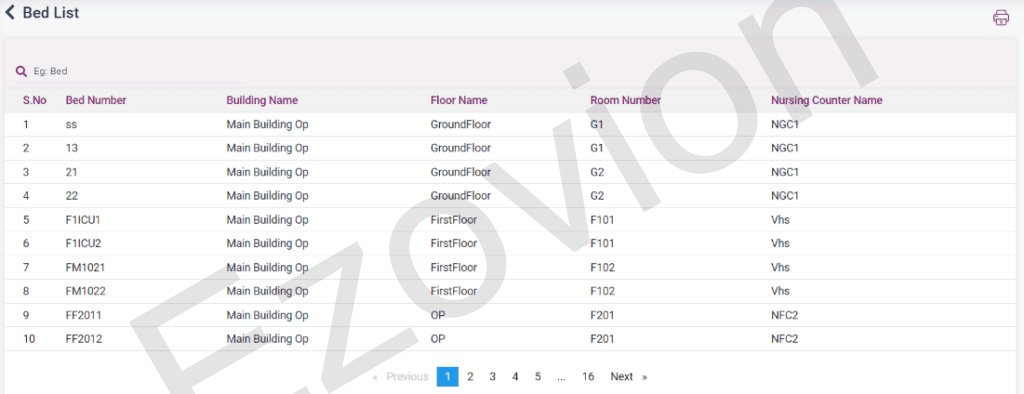Go to page 4 in pagination

click(x=515, y=376)
